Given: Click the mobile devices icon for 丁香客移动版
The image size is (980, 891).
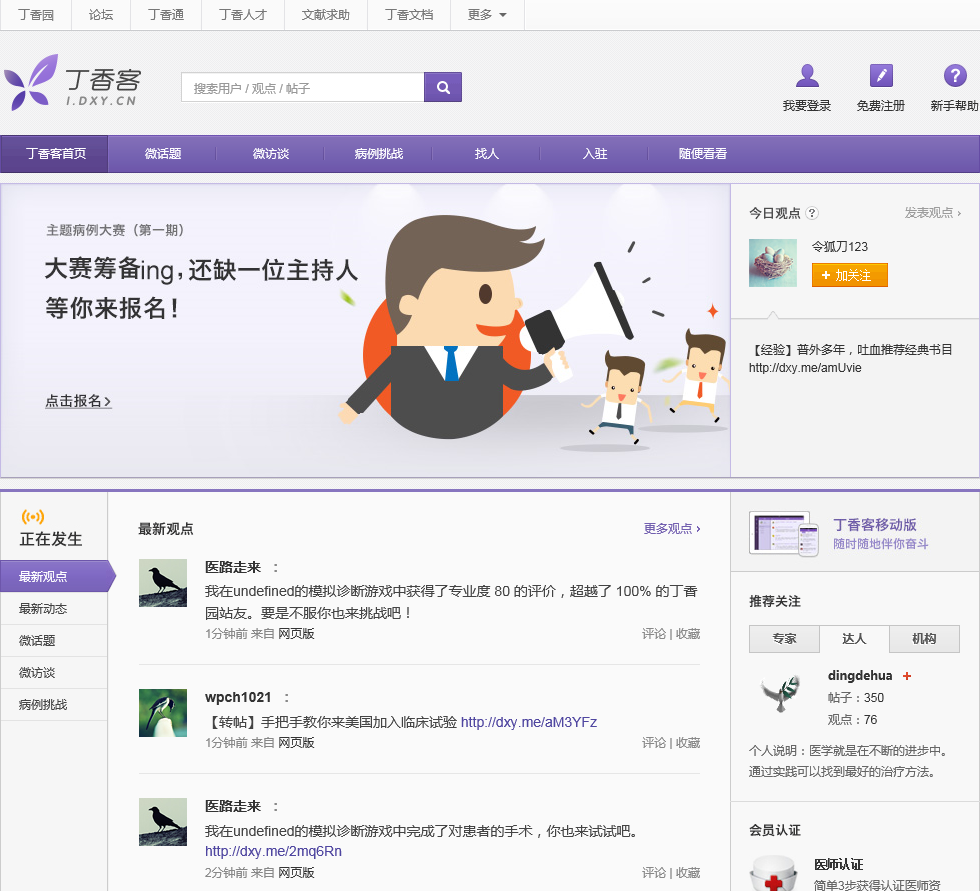Looking at the screenshot, I should point(784,535).
